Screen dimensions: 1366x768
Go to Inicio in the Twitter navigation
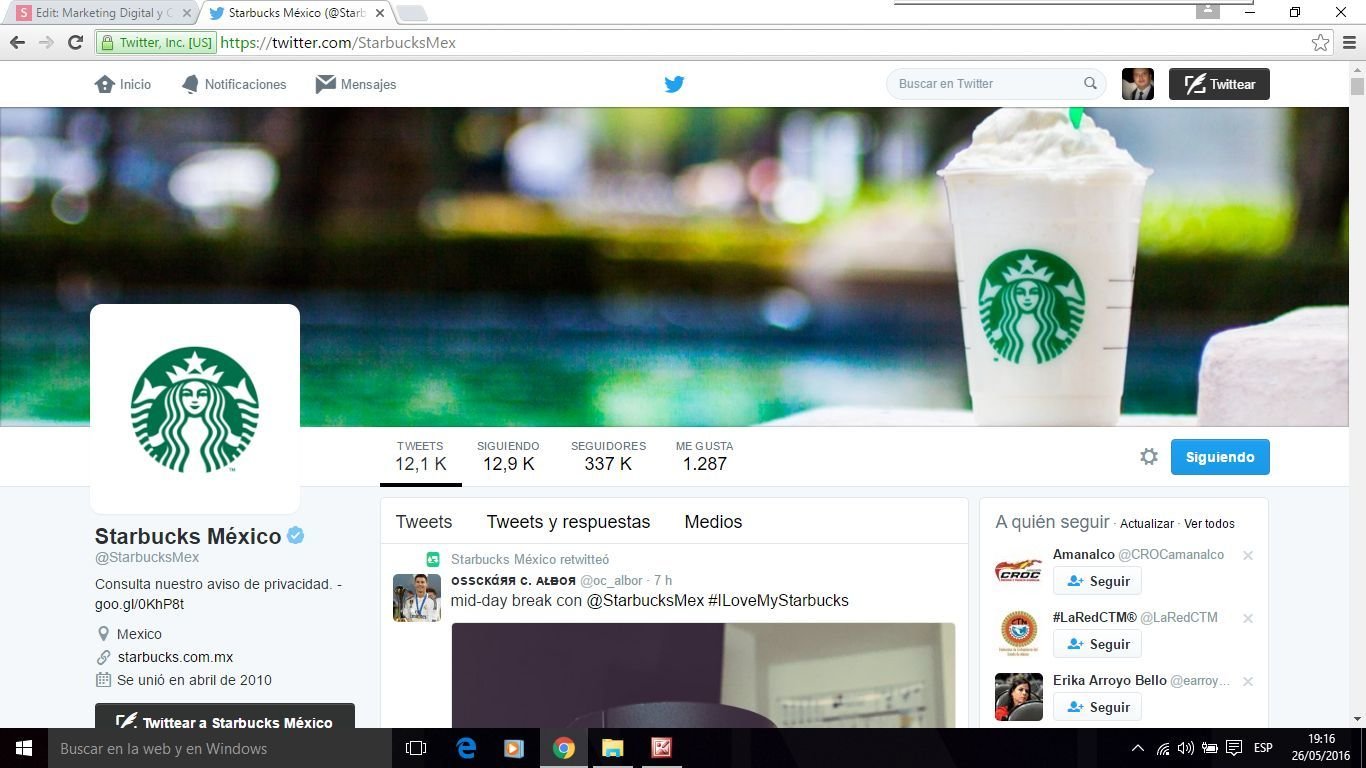(x=123, y=84)
